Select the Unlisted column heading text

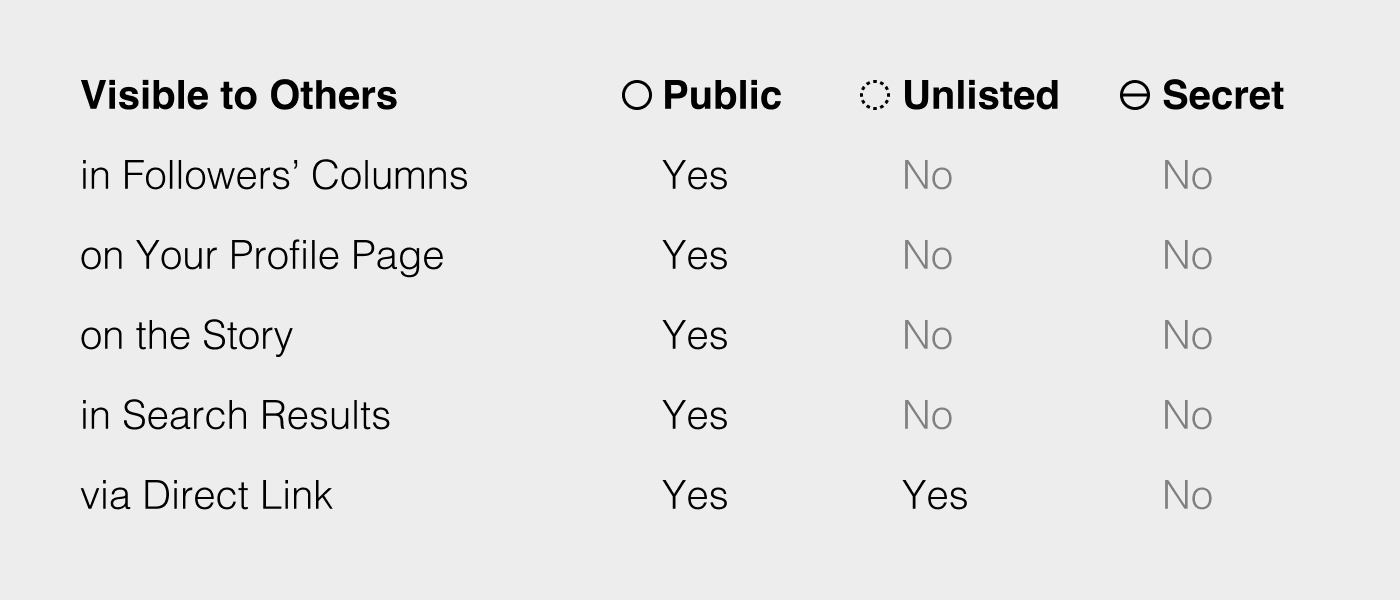[980, 96]
